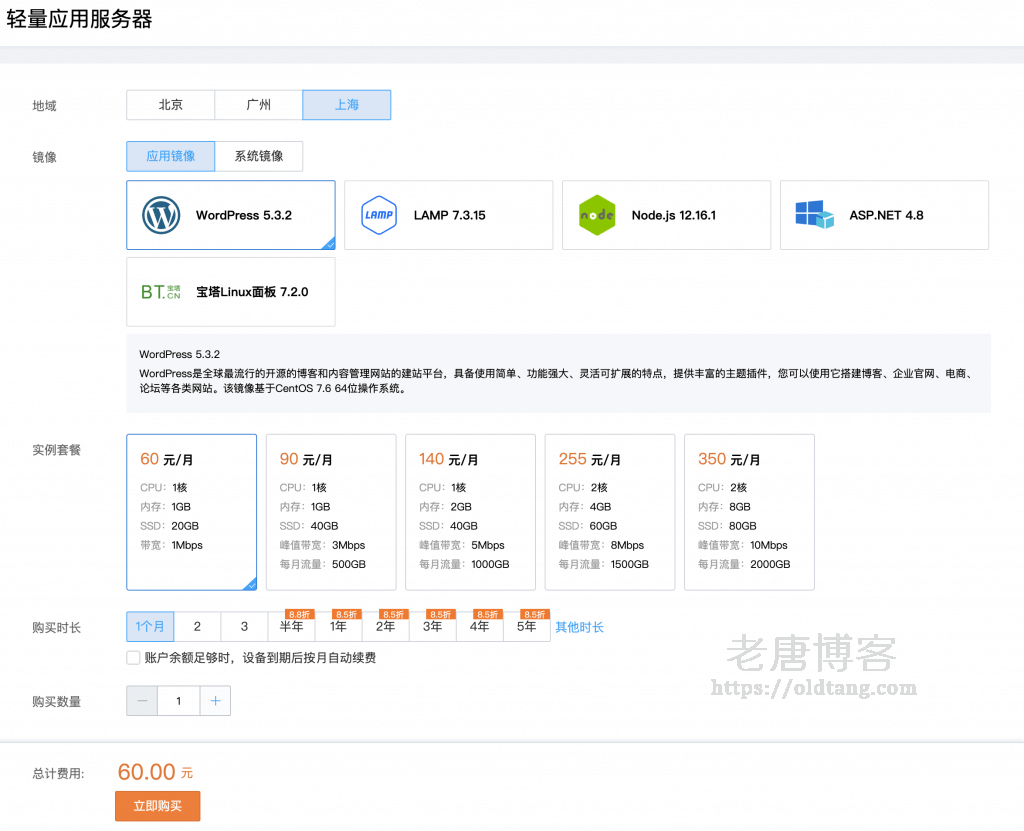Choose the Node.js 12.16.1 icon
The image size is (1024, 831).
(x=597, y=215)
